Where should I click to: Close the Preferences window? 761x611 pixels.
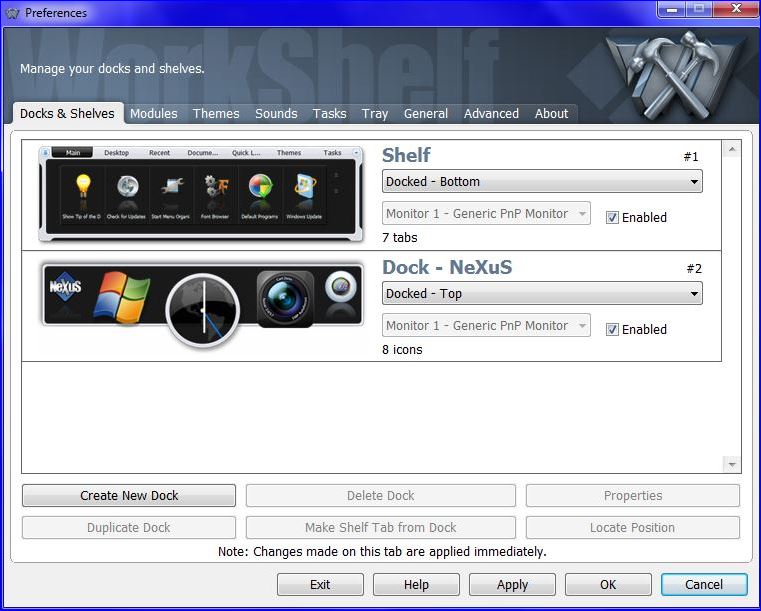coord(736,9)
